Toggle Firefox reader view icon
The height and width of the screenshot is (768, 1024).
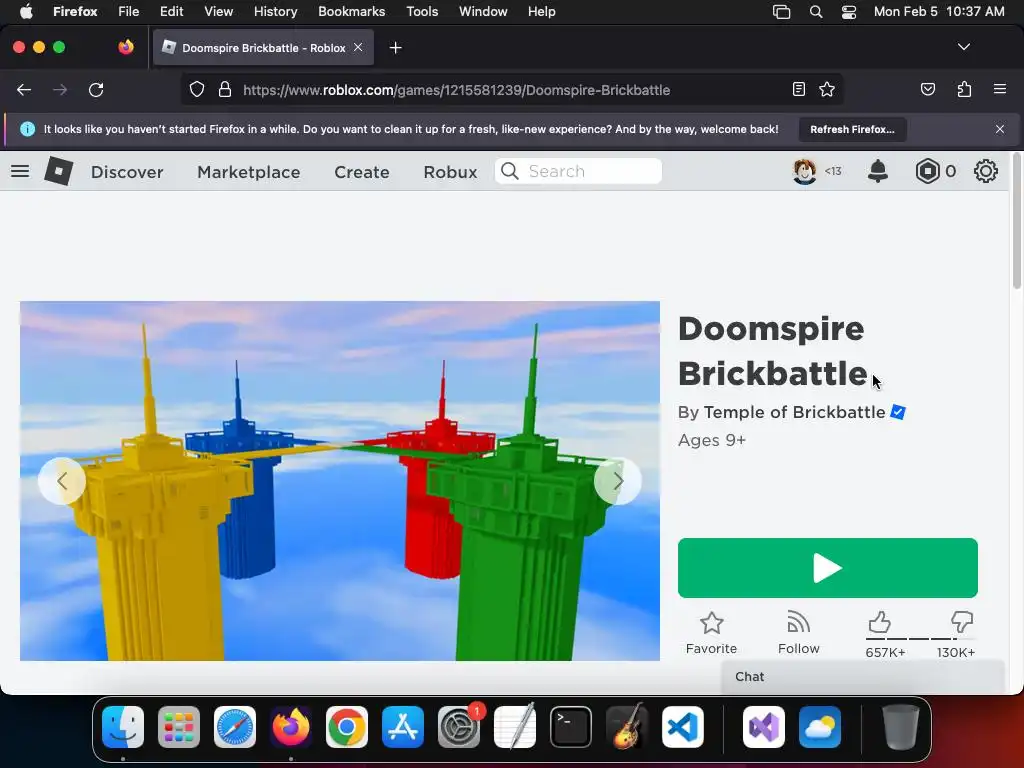[x=799, y=89]
